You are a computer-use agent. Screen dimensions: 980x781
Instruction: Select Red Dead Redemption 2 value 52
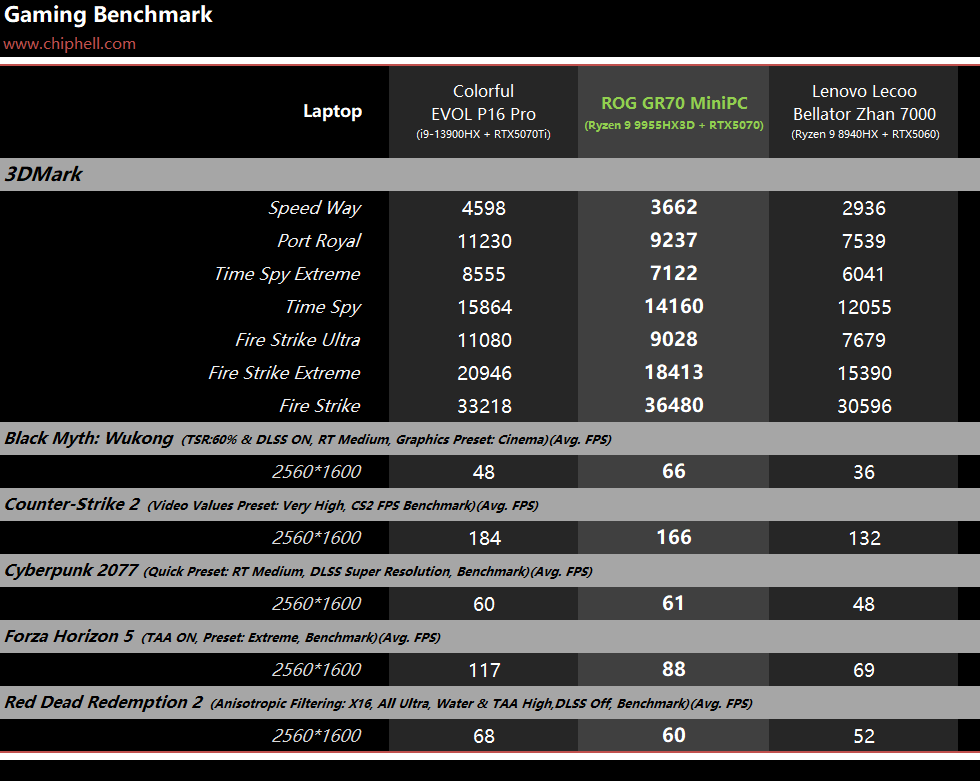click(864, 737)
